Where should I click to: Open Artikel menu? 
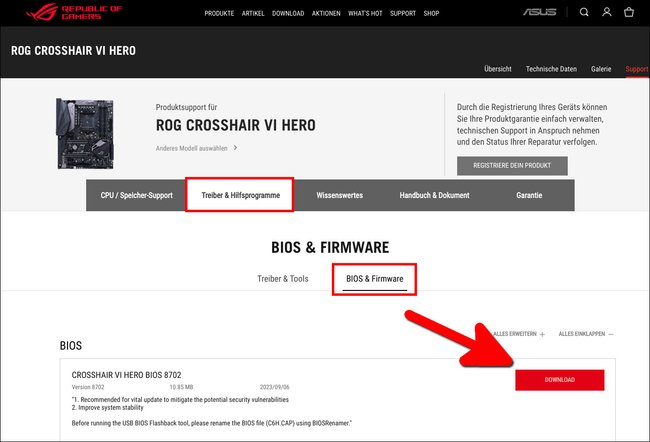[x=253, y=13]
